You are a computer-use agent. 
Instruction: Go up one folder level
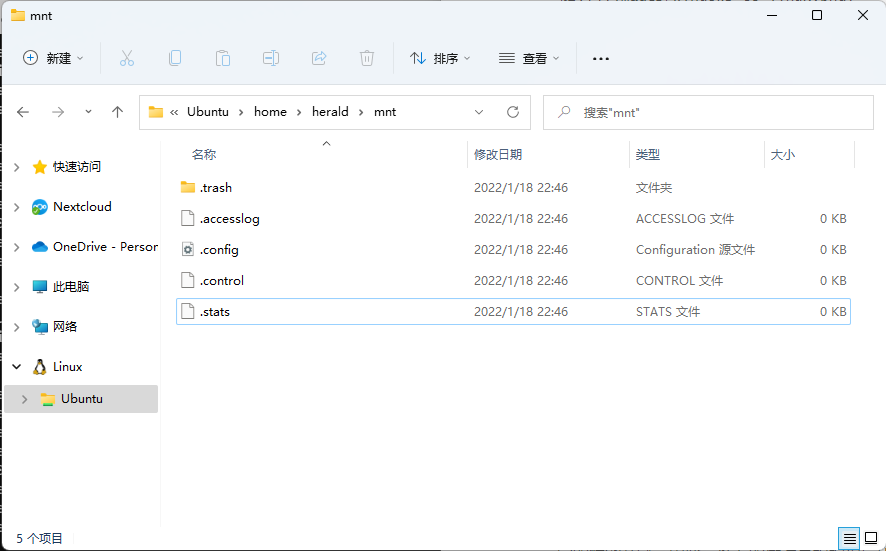[118, 112]
